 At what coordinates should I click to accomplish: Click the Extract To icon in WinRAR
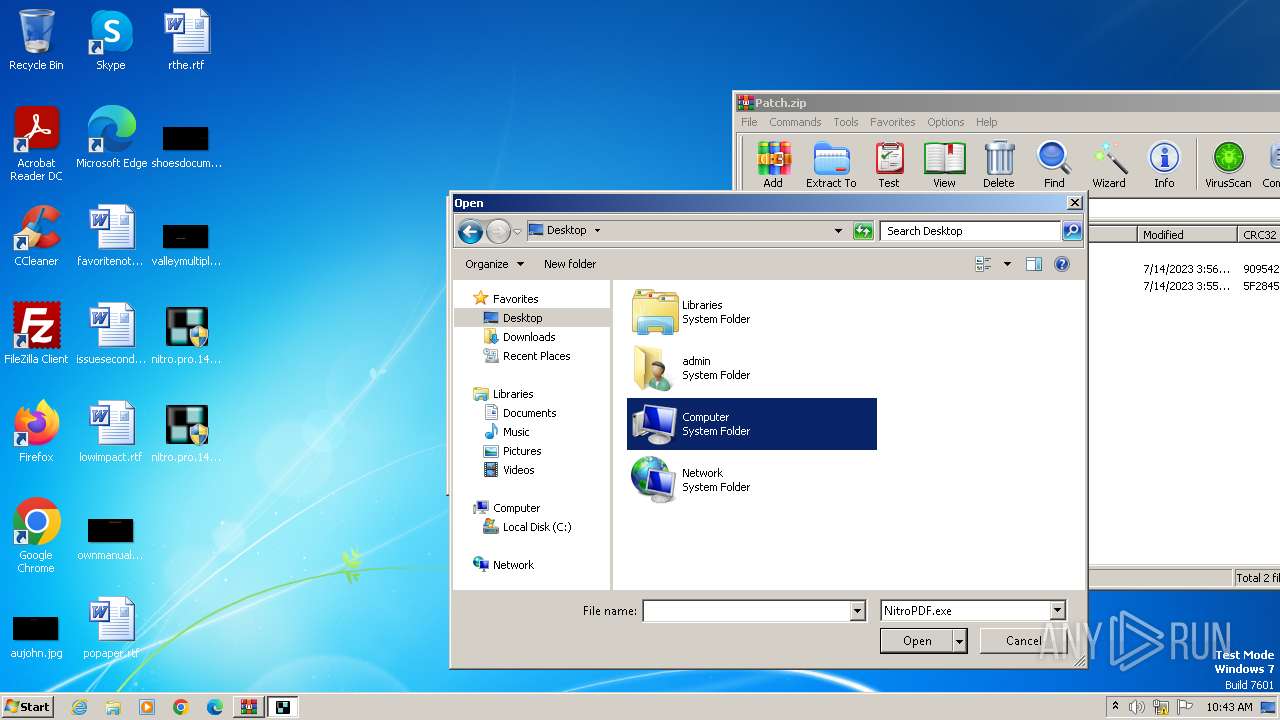point(831,164)
